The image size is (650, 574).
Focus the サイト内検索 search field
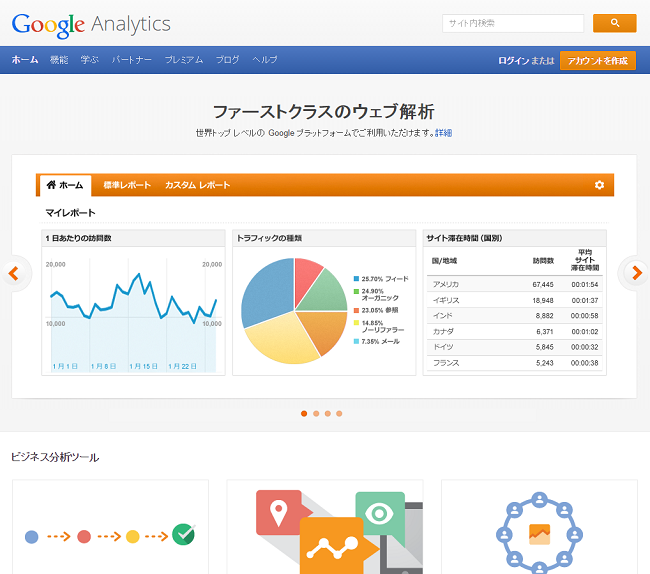pos(513,23)
